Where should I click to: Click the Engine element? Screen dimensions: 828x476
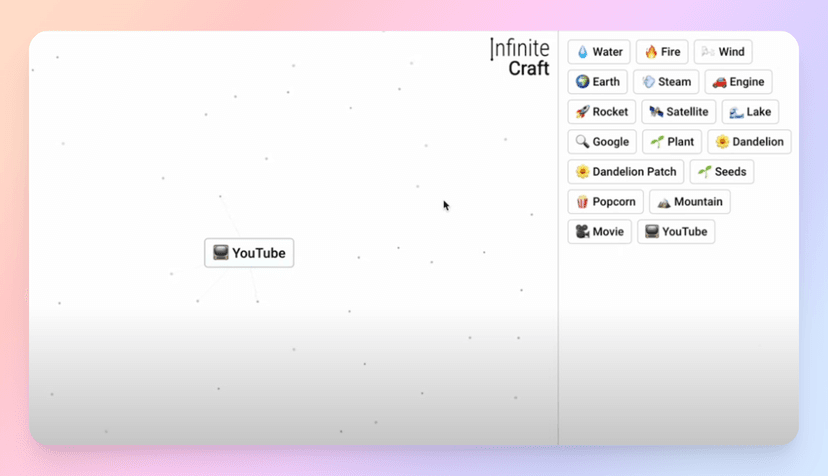point(738,82)
